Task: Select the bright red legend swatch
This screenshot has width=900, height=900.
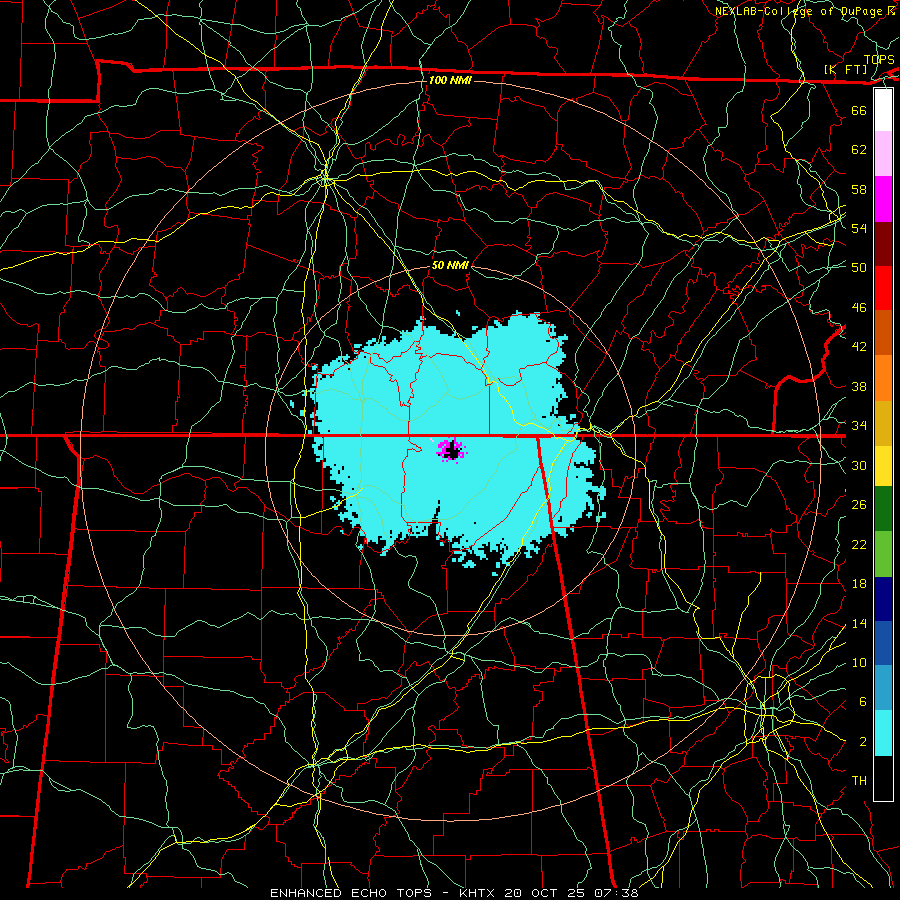Action: (883, 288)
